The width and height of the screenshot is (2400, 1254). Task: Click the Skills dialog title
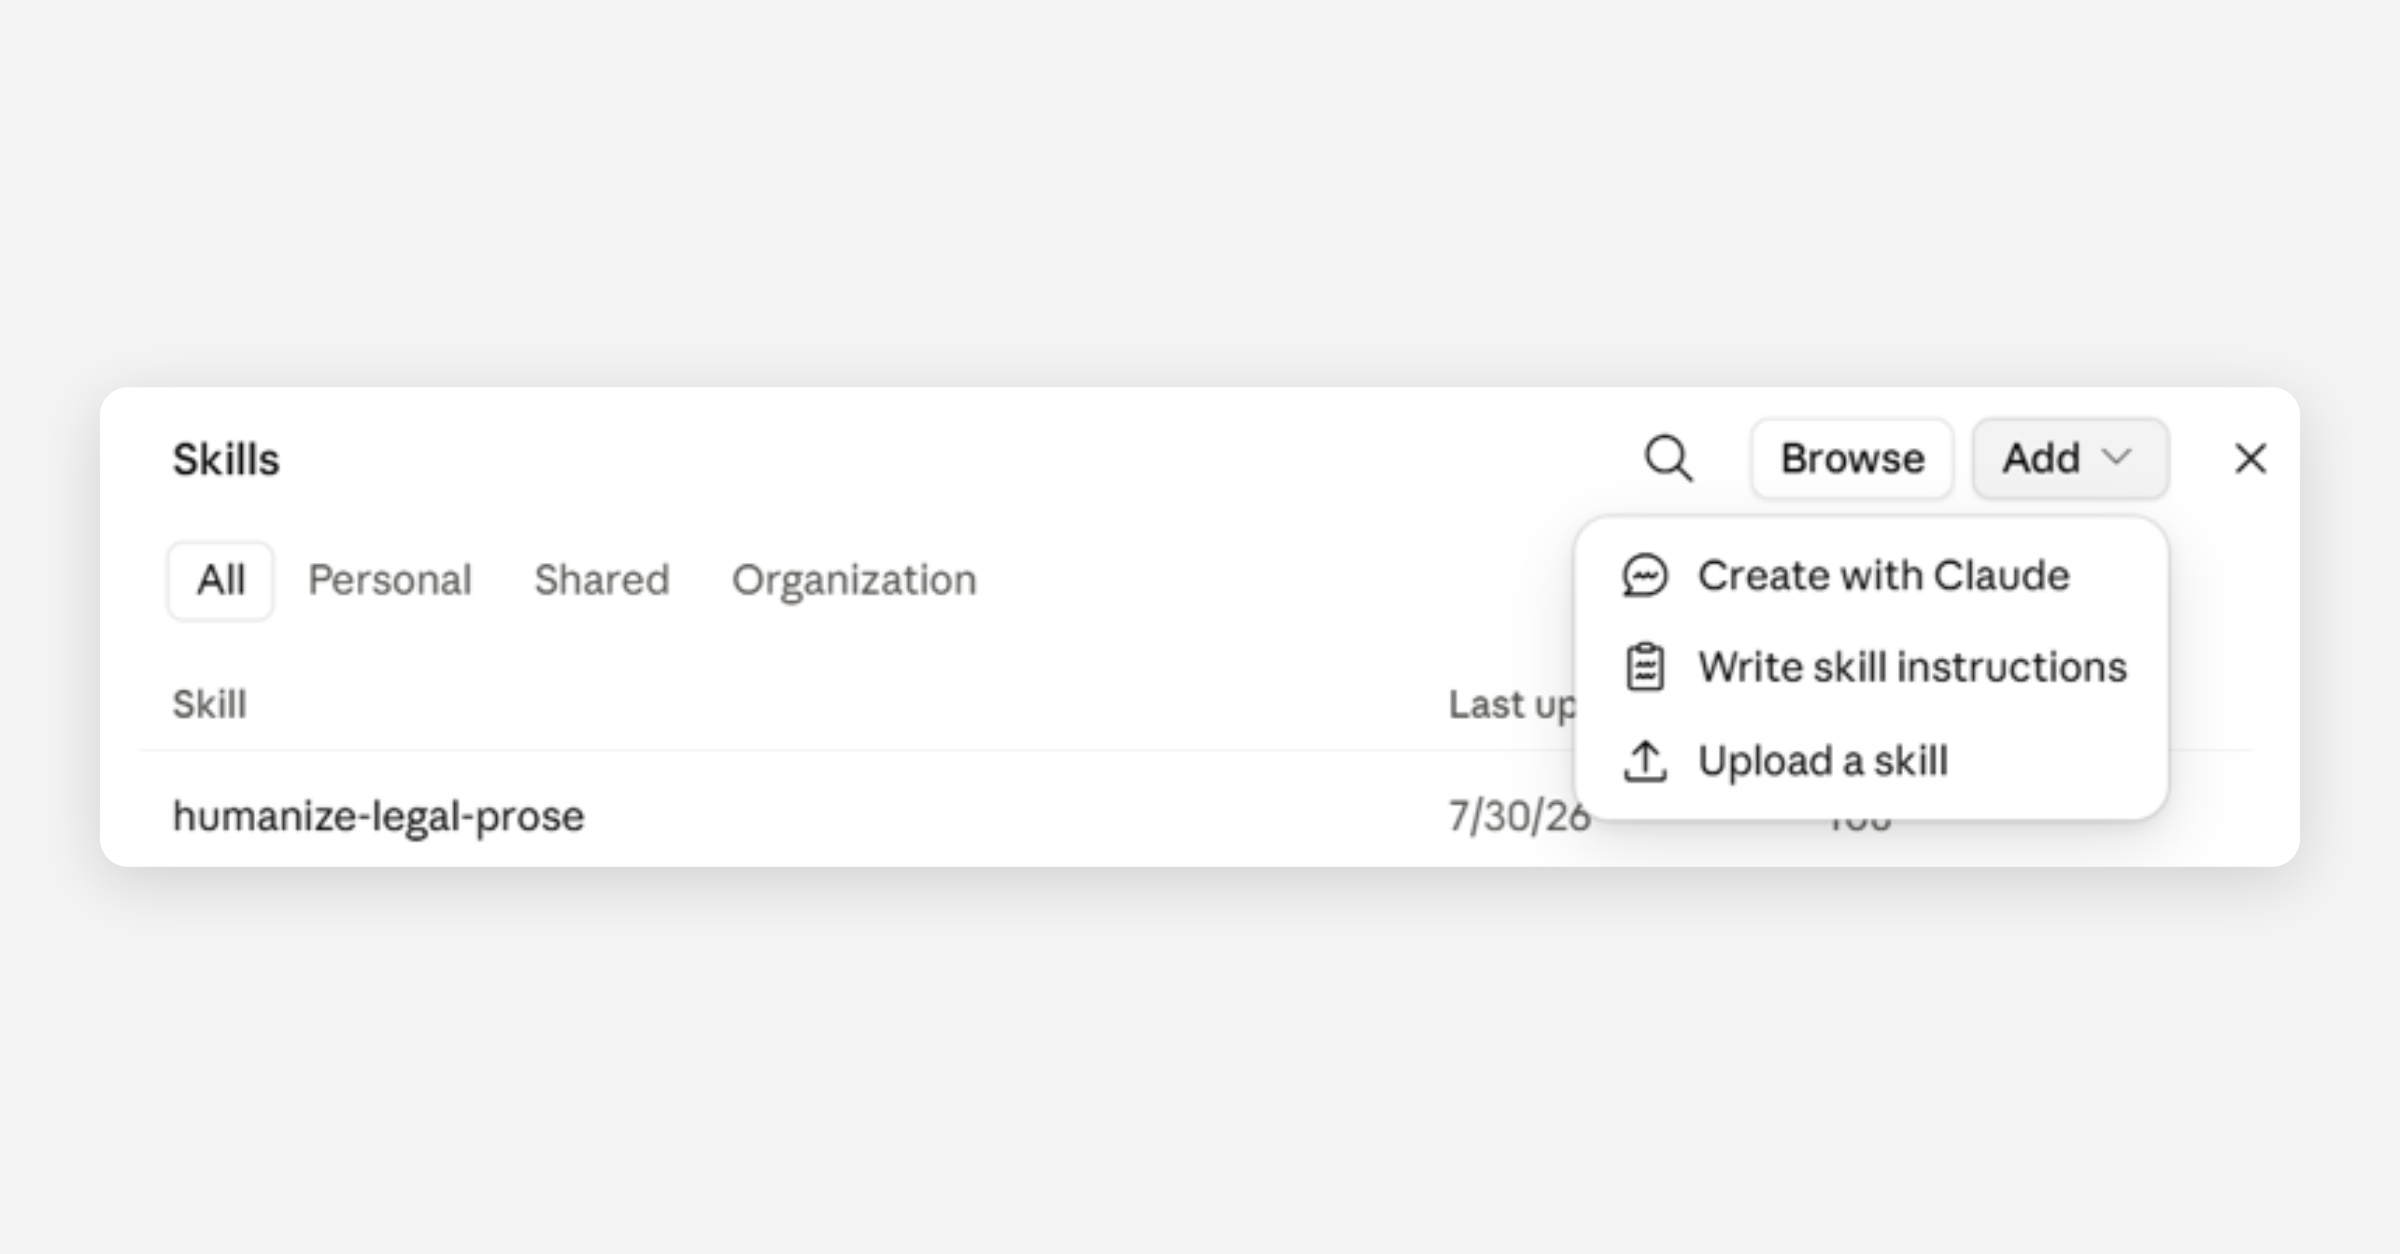pyautogui.click(x=226, y=459)
